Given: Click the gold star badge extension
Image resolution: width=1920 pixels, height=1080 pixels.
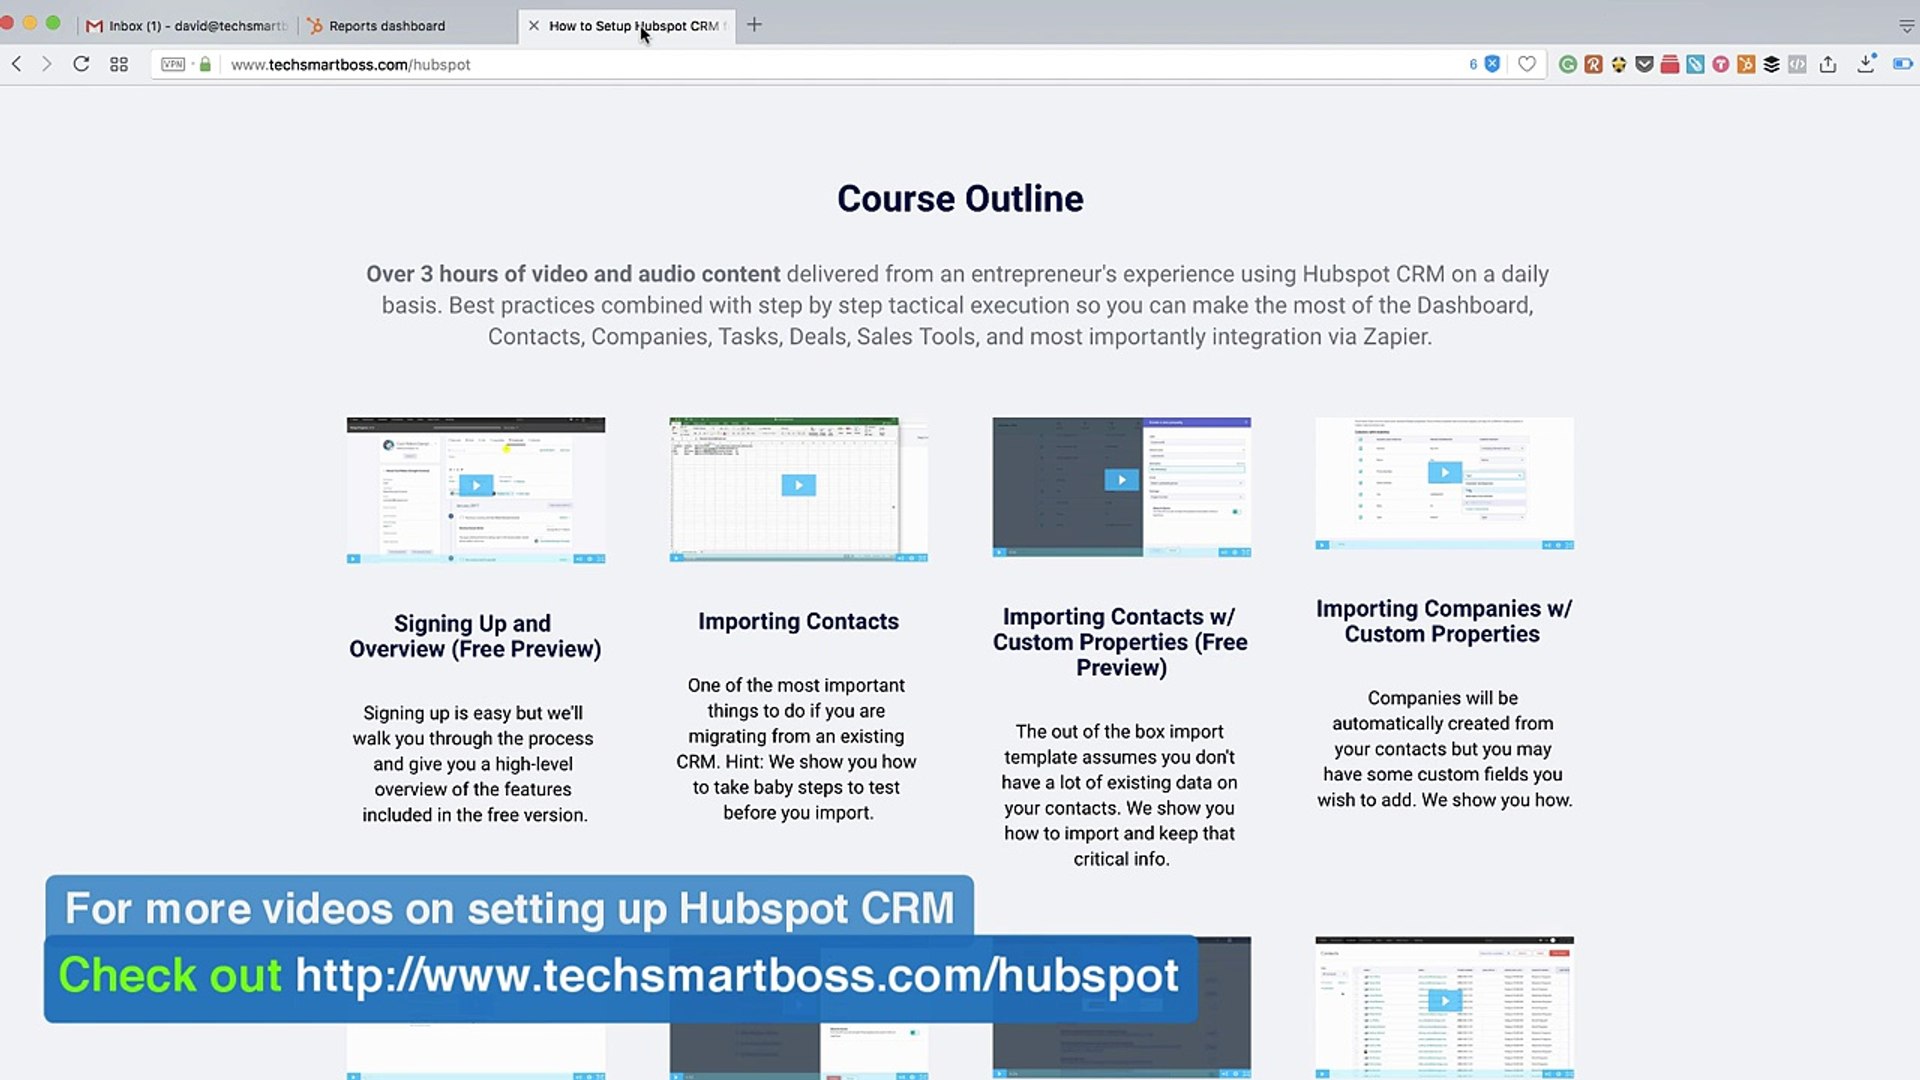Looking at the screenshot, I should point(1619,64).
